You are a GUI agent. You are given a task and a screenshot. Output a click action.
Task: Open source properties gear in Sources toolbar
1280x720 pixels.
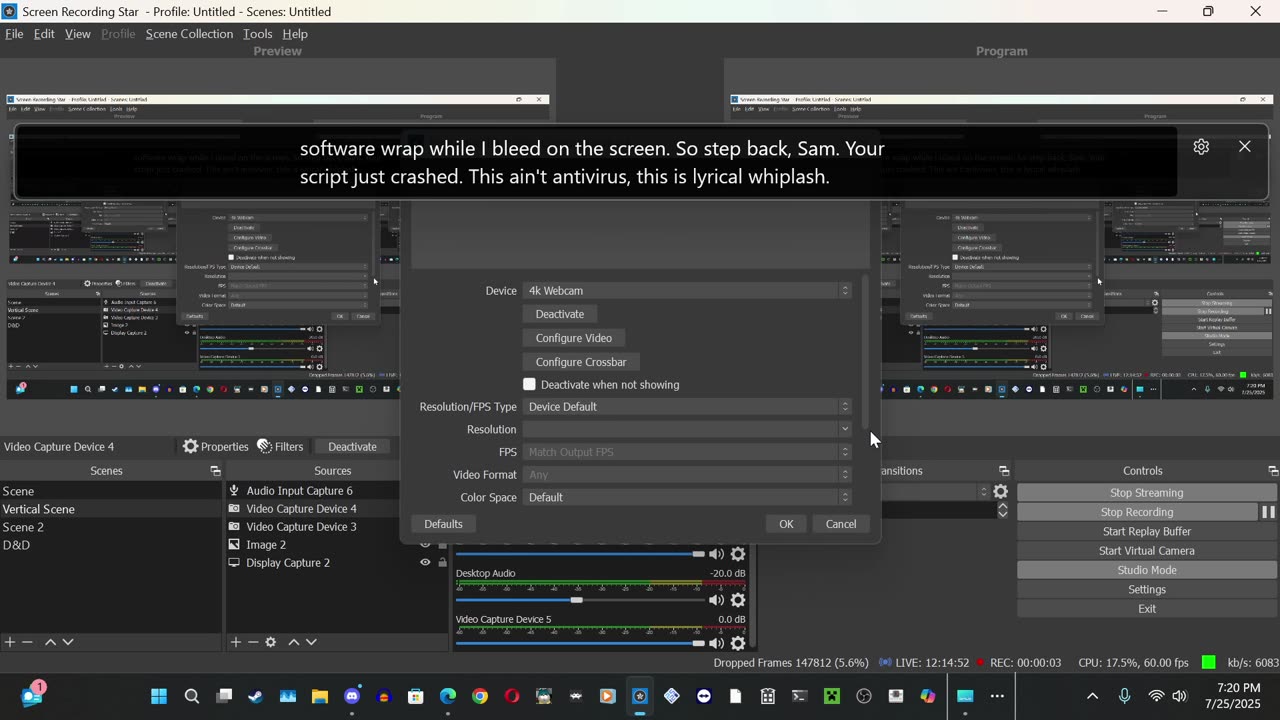click(270, 642)
